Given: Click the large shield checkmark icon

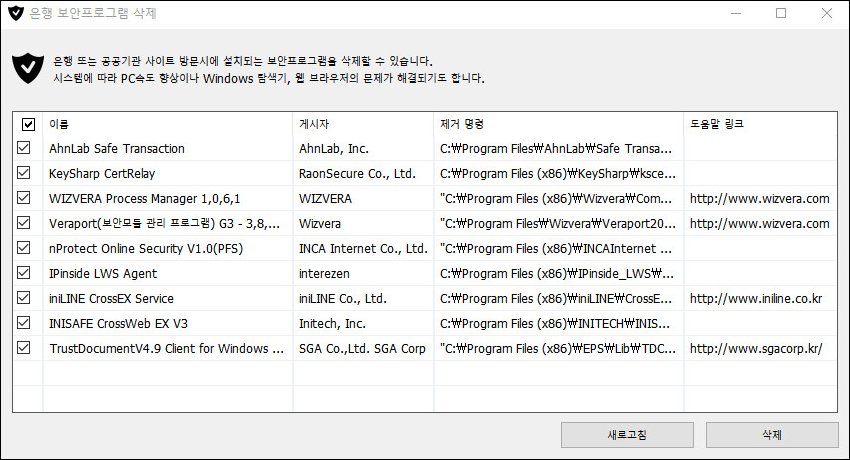Looking at the screenshot, I should pyautogui.click(x=28, y=68).
